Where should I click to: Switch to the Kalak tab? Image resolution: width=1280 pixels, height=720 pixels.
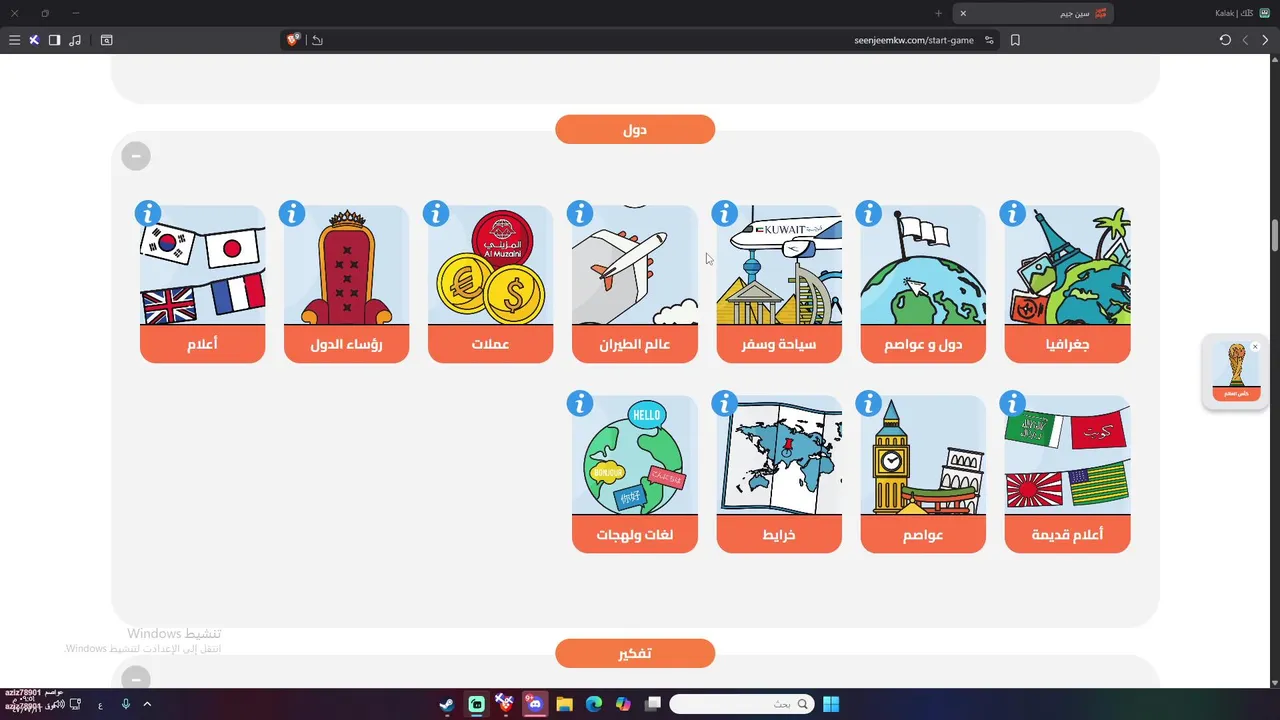1242,13
